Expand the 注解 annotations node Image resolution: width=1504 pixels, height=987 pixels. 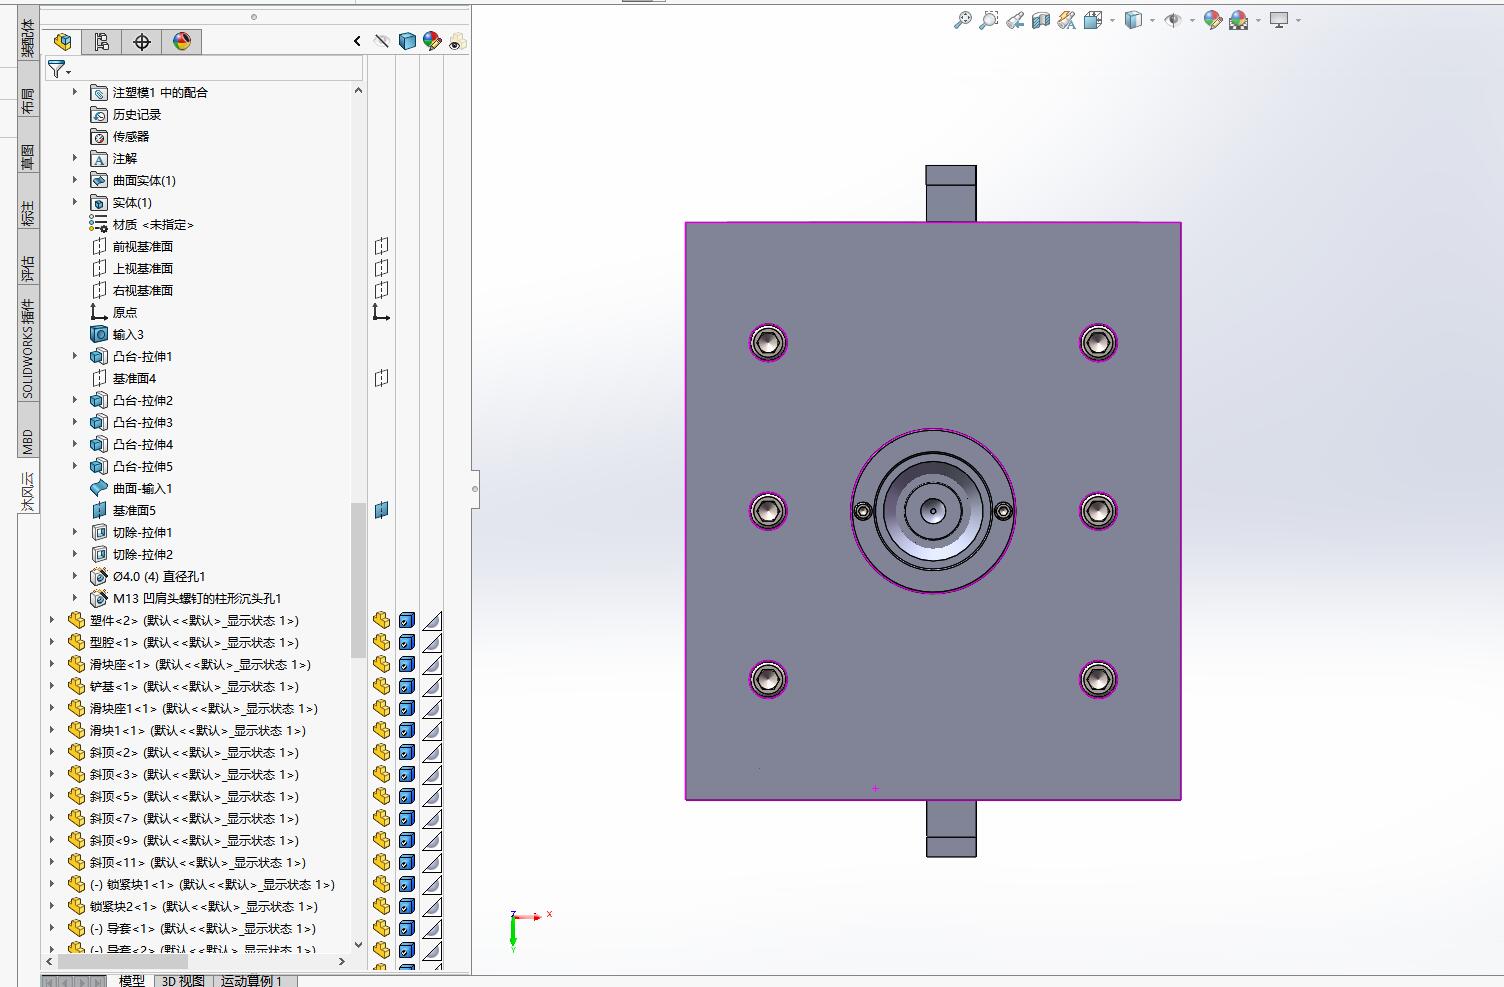coord(74,158)
